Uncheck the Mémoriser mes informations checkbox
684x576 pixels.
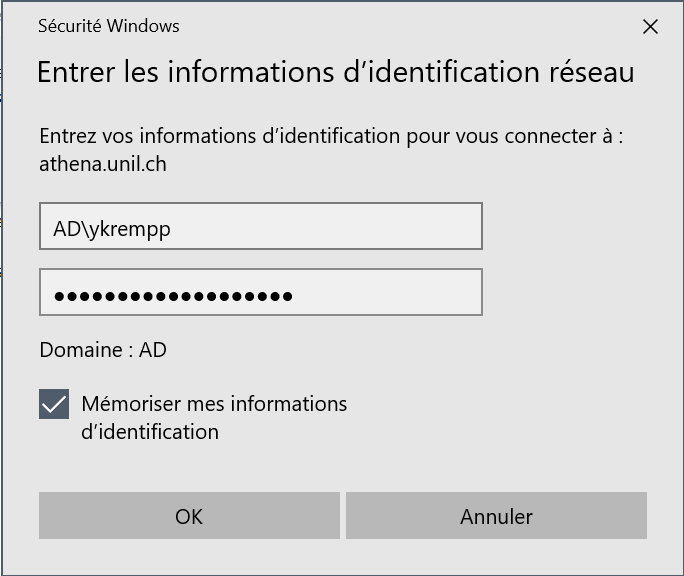pyautogui.click(x=54, y=405)
